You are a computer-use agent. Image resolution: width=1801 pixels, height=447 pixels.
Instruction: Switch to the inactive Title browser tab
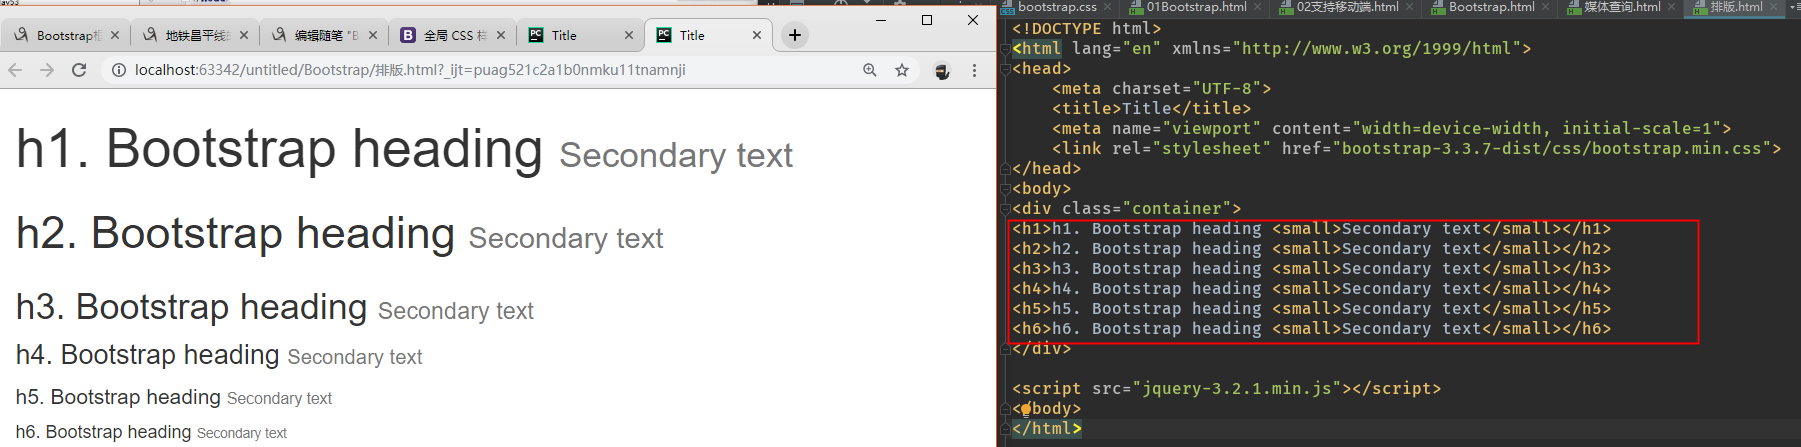pos(579,35)
